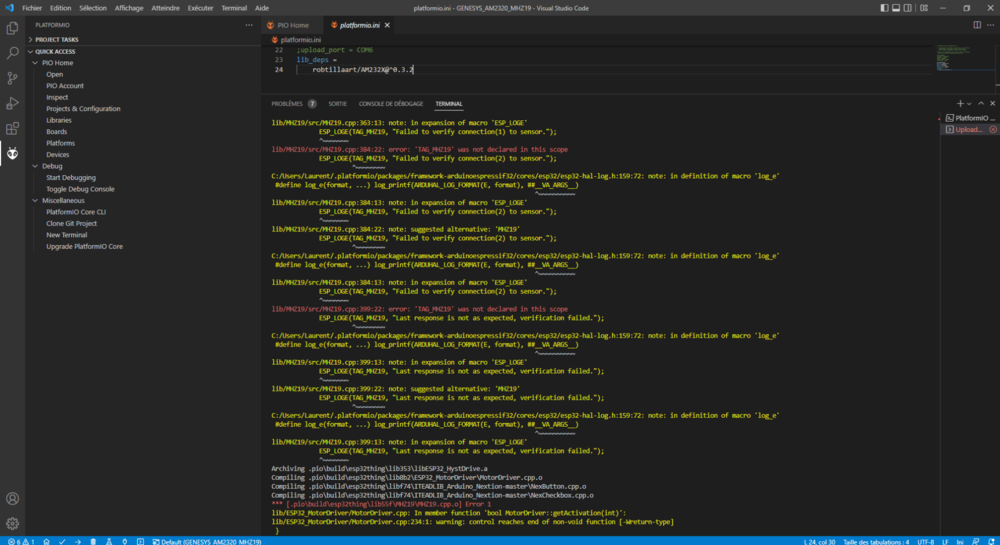Change the LF end-of-line sequence
The height and width of the screenshot is (545, 1000).
coord(945,541)
